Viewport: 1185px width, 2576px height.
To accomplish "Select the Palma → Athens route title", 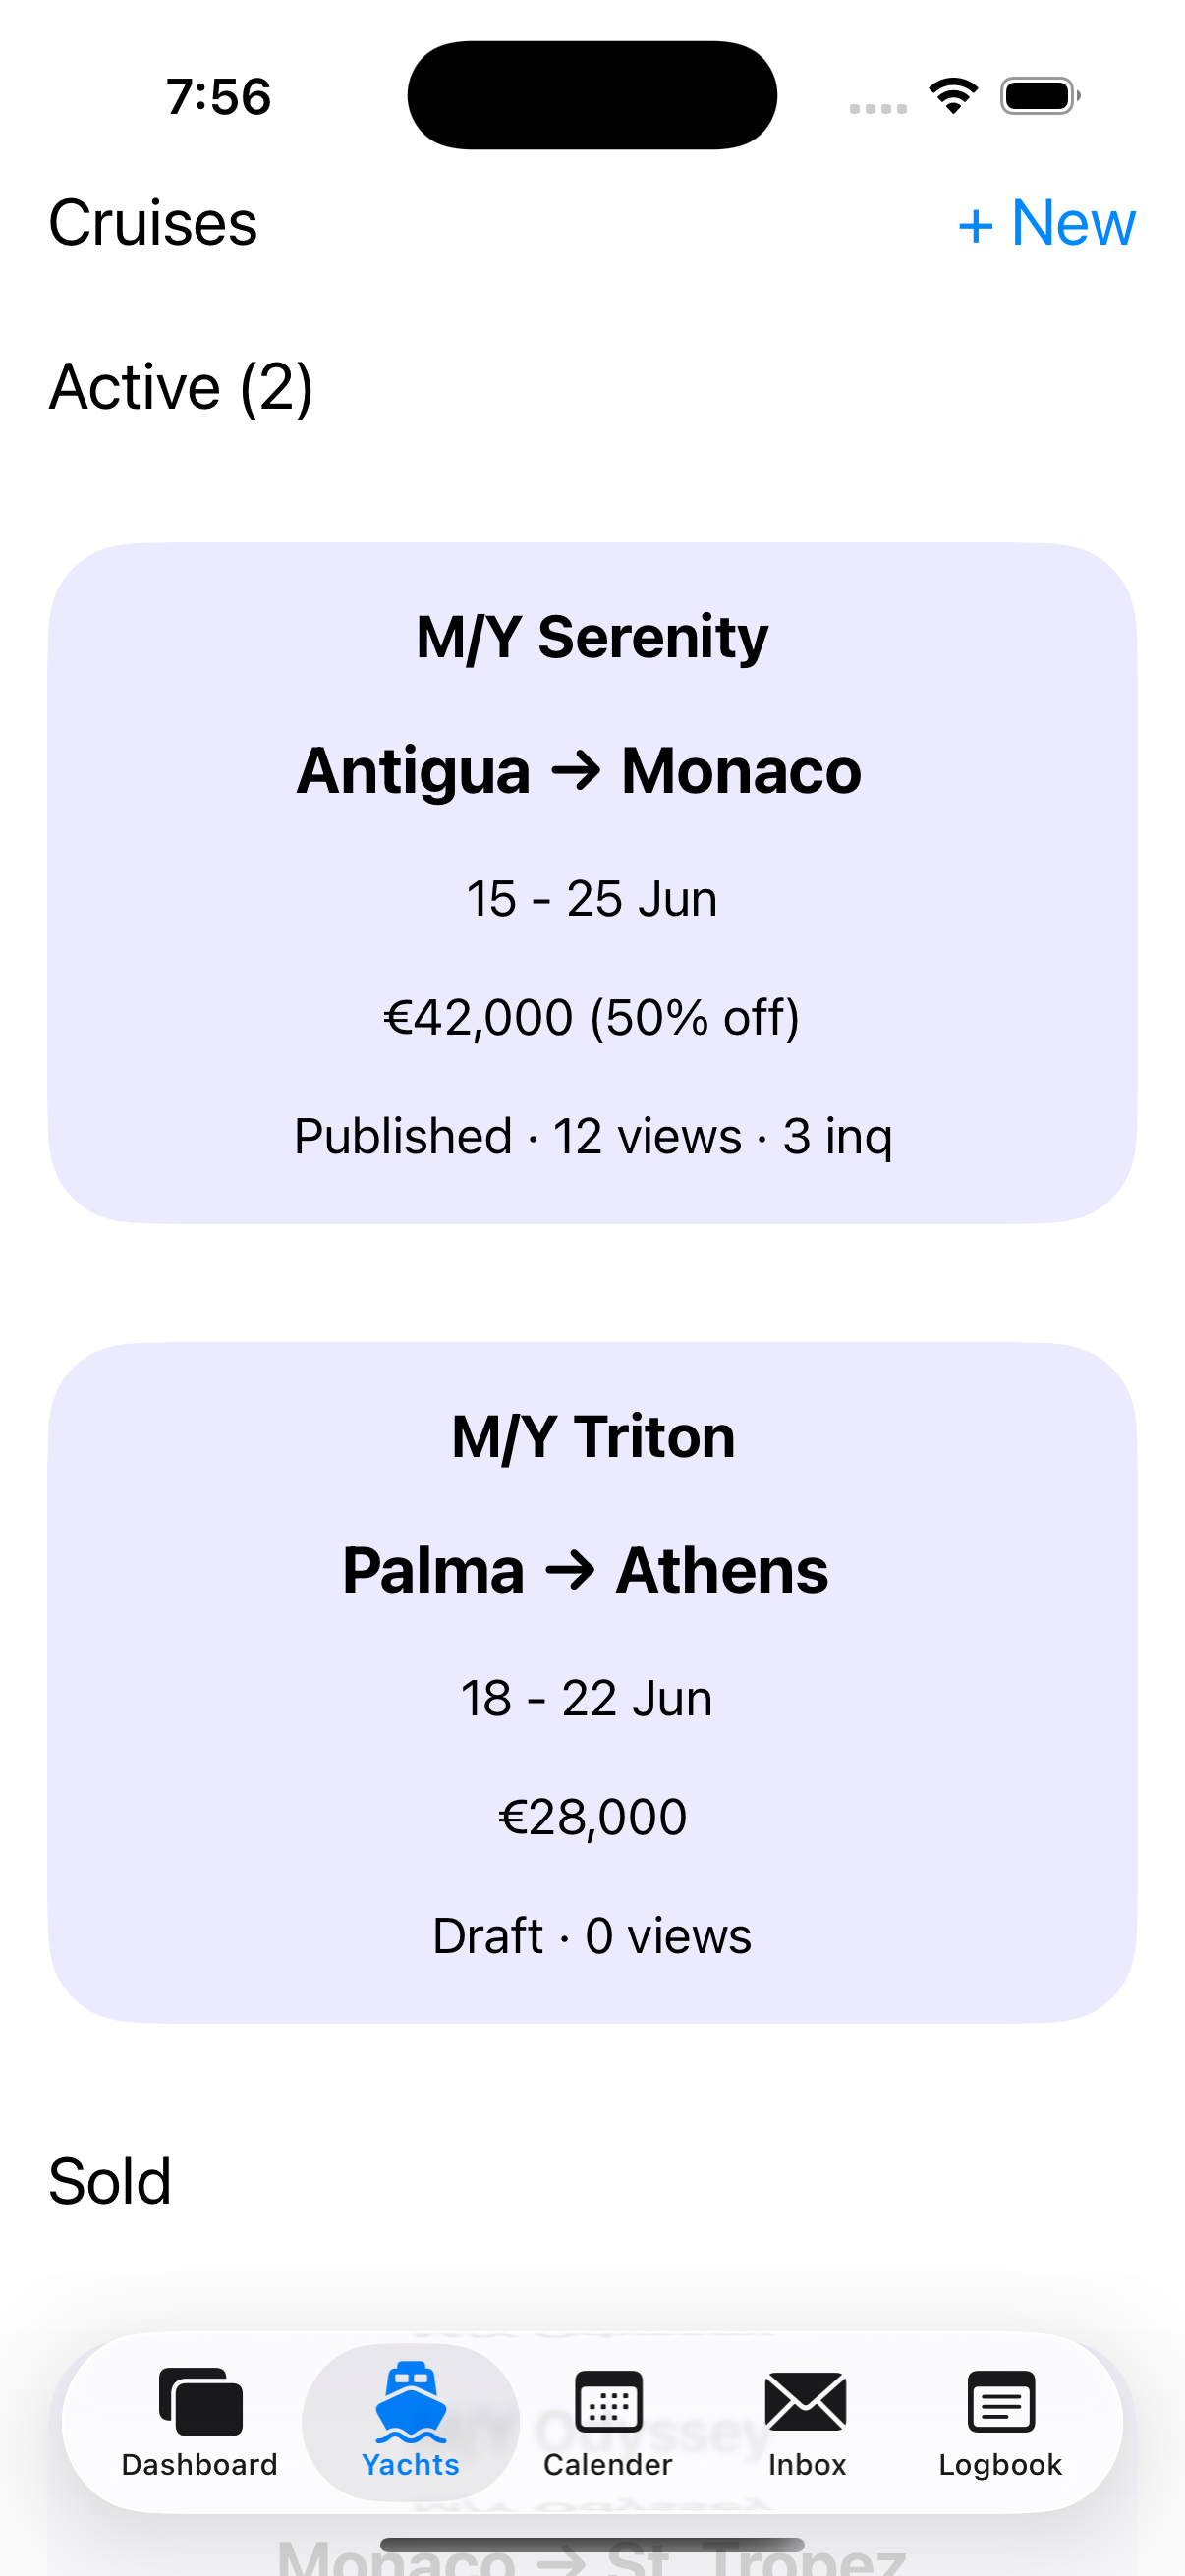I will pyautogui.click(x=585, y=1570).
